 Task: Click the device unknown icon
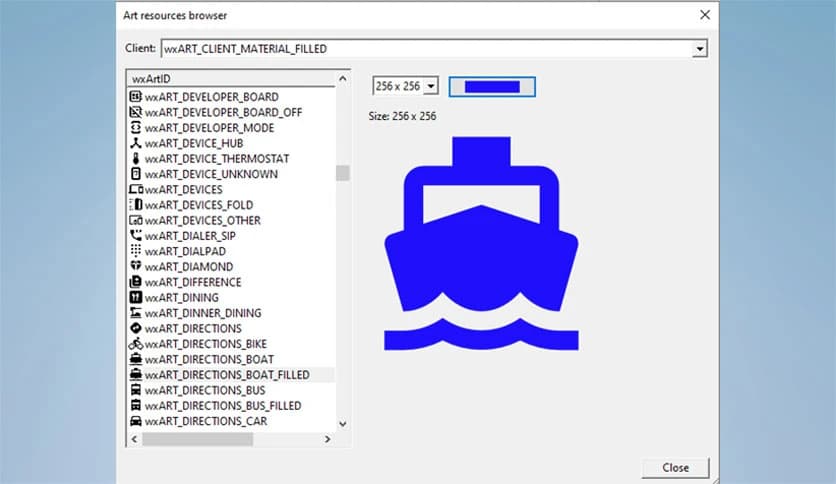tap(136, 174)
